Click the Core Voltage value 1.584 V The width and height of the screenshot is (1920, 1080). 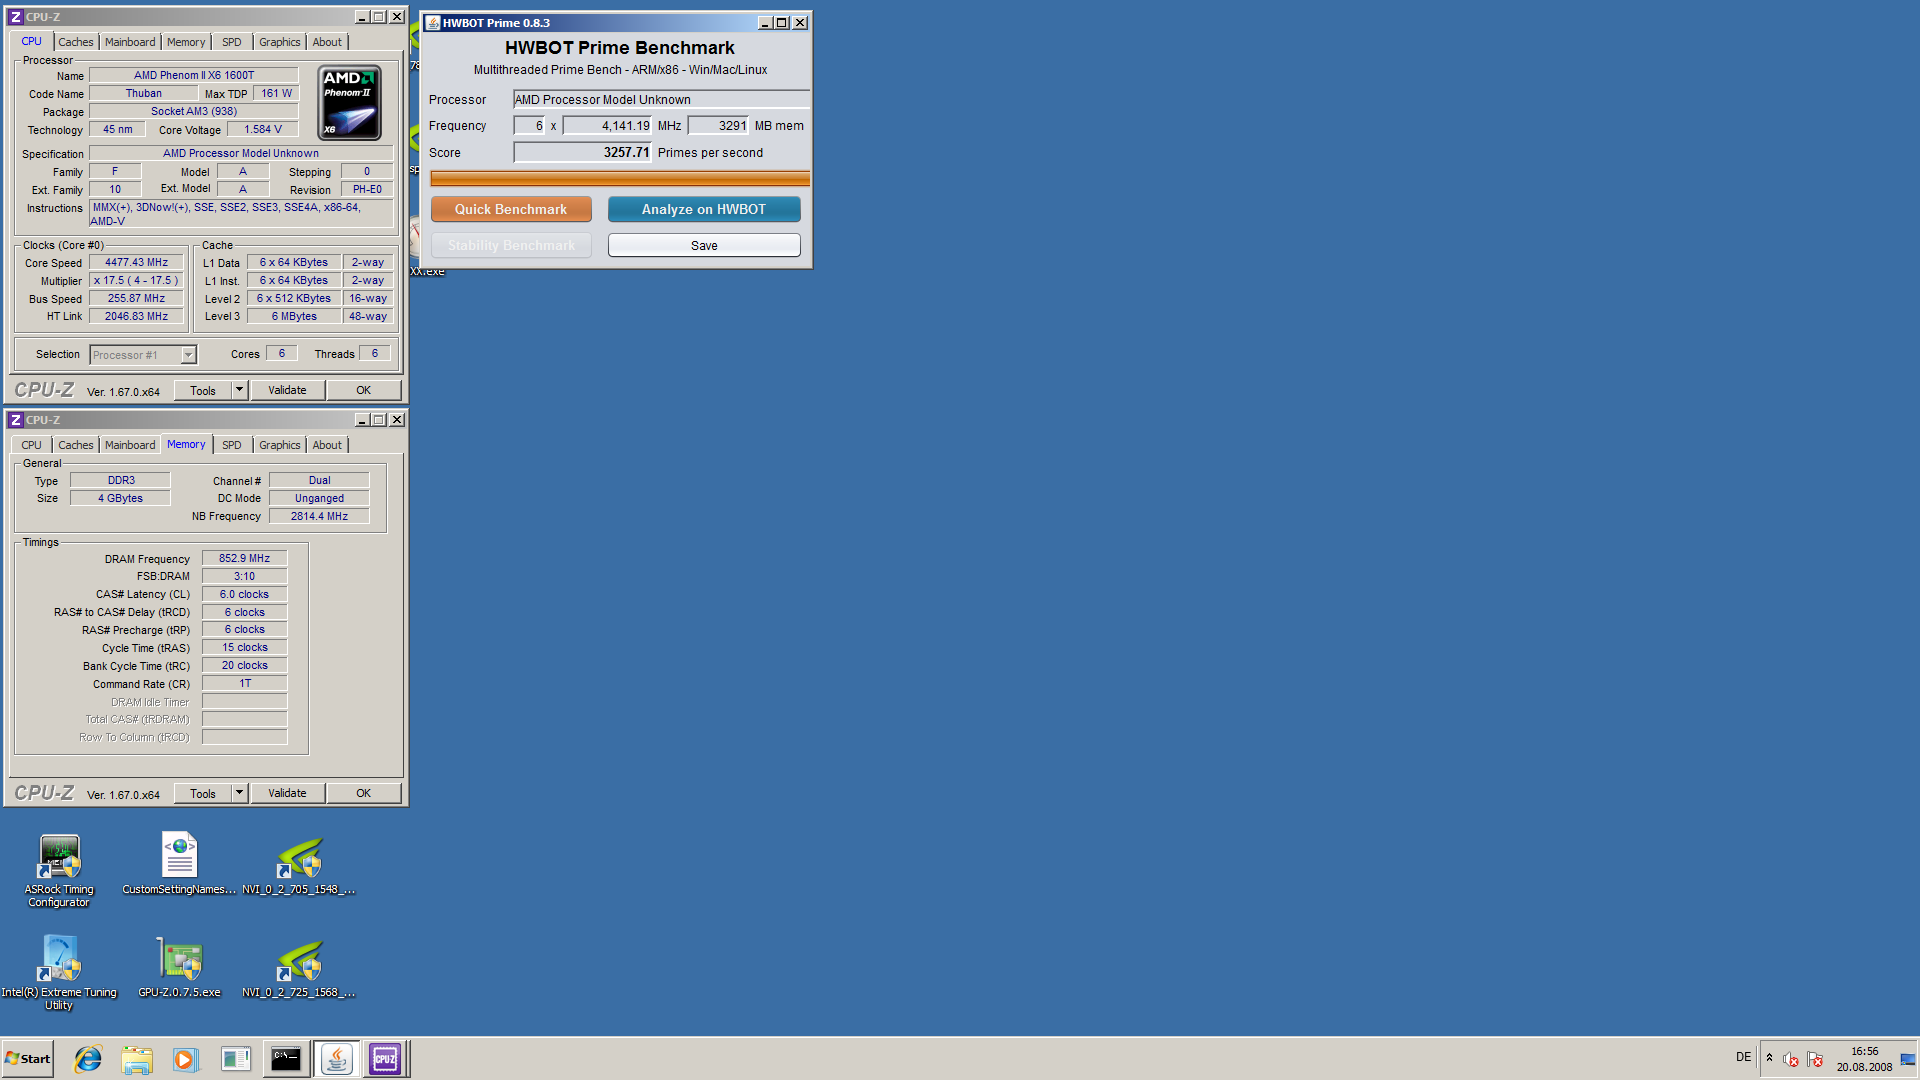pyautogui.click(x=263, y=129)
